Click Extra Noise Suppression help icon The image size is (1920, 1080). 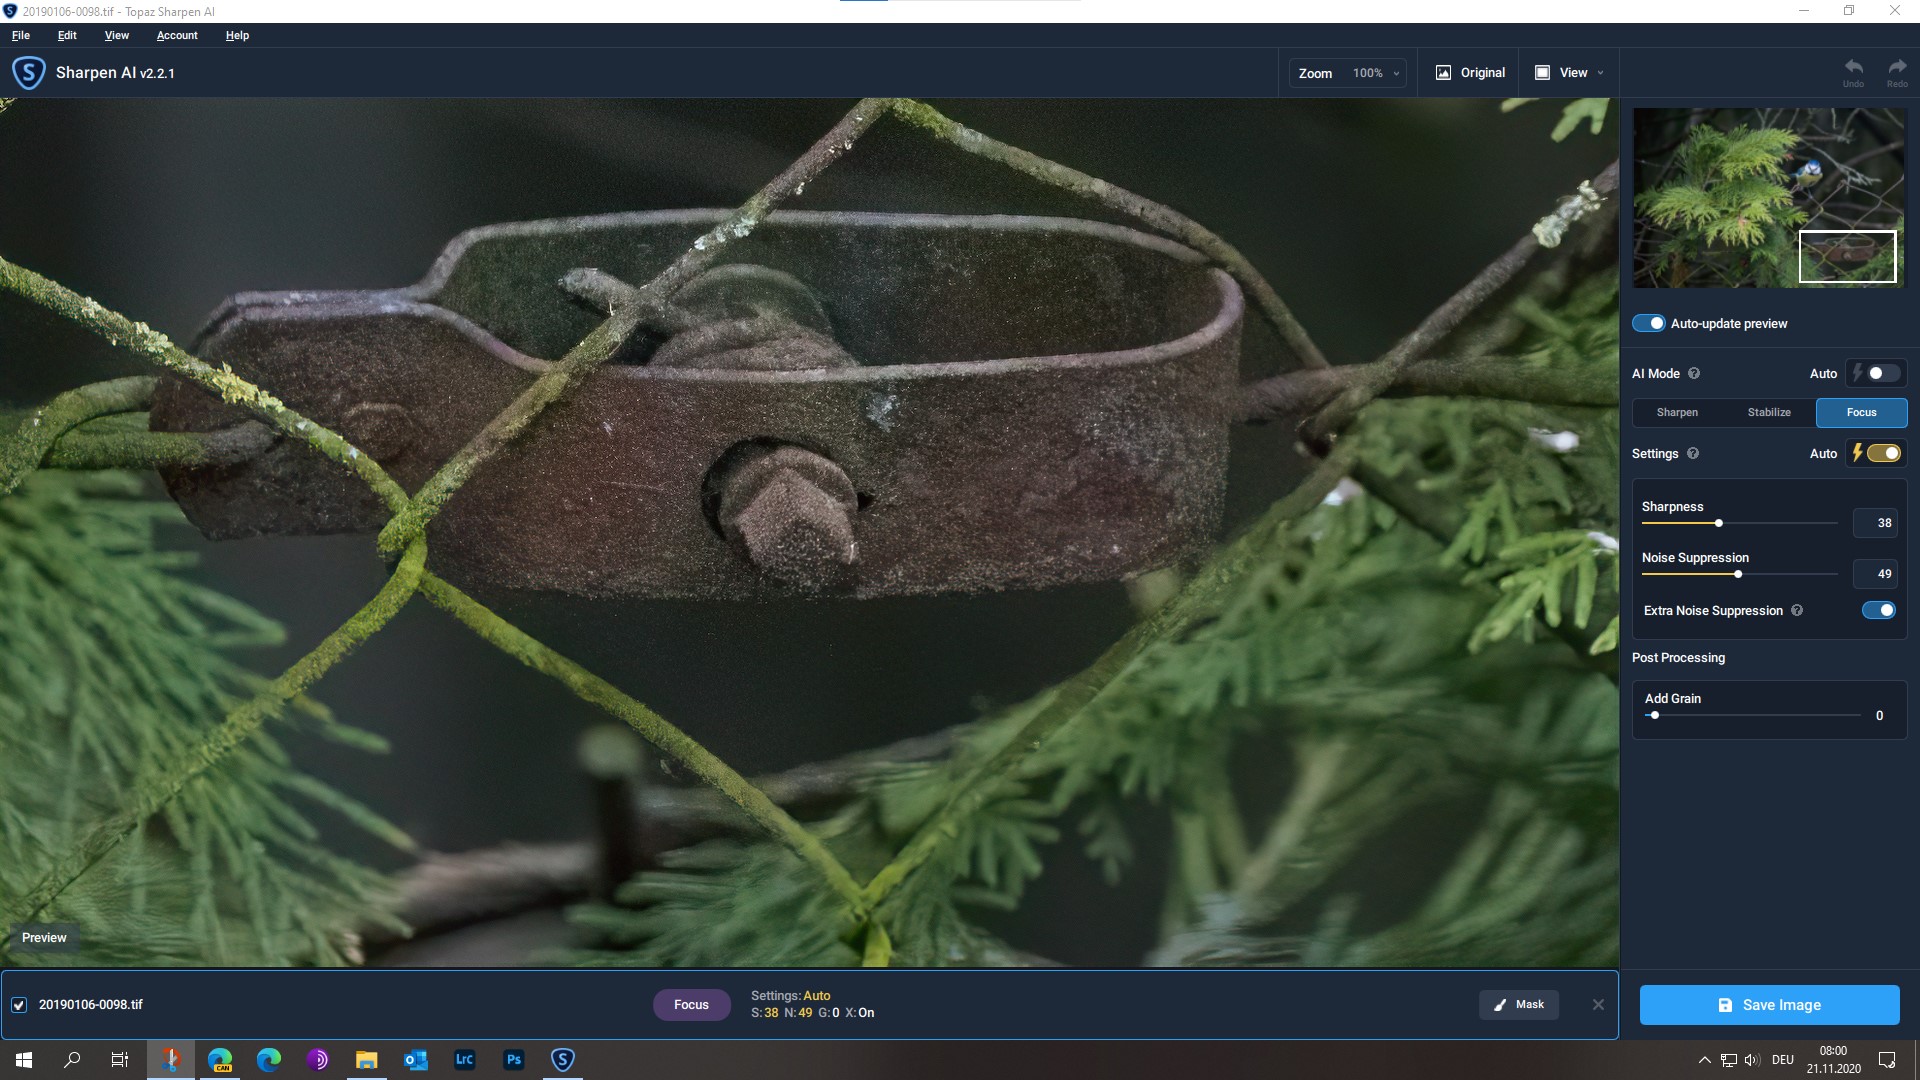[1797, 611]
